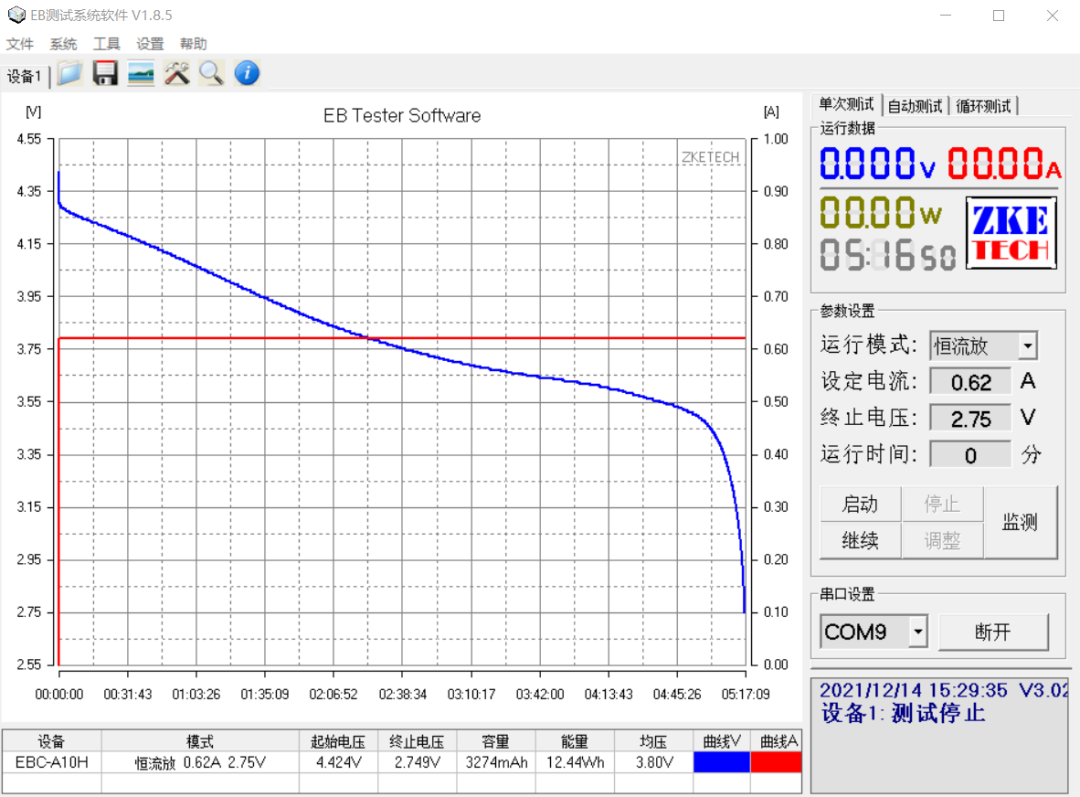The image size is (1080, 797).
Task: Click the 起始电压 column header
Action: pos(338,741)
